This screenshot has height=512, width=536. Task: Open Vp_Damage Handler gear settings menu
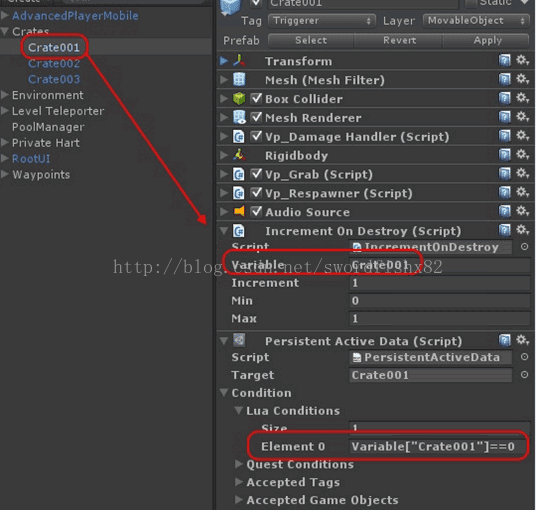[x=522, y=136]
